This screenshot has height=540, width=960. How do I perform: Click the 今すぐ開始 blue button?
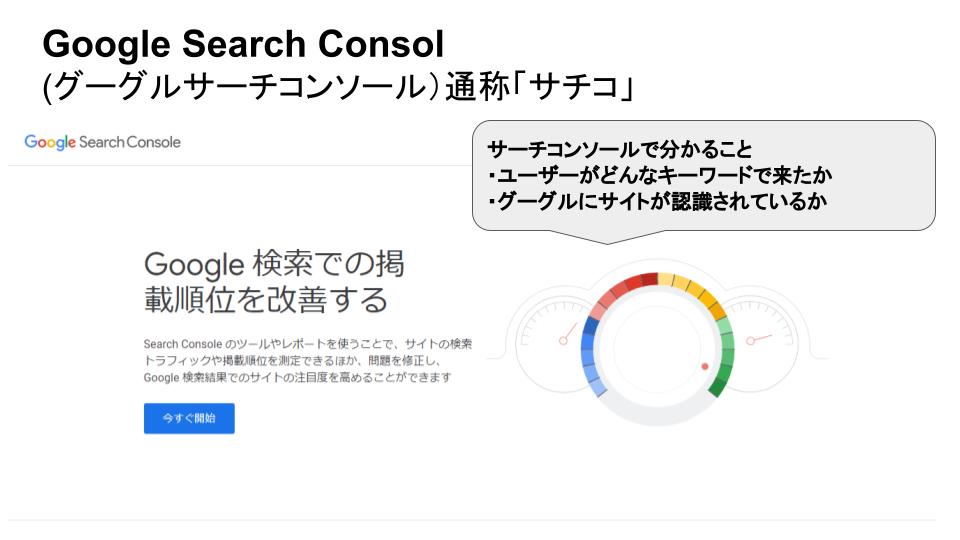[x=189, y=418]
